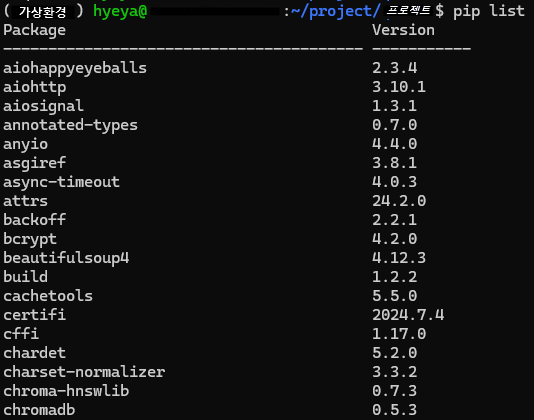This screenshot has height=420, width=534.
Task: Click the 'asgiref' package name
Action: pos(34,163)
